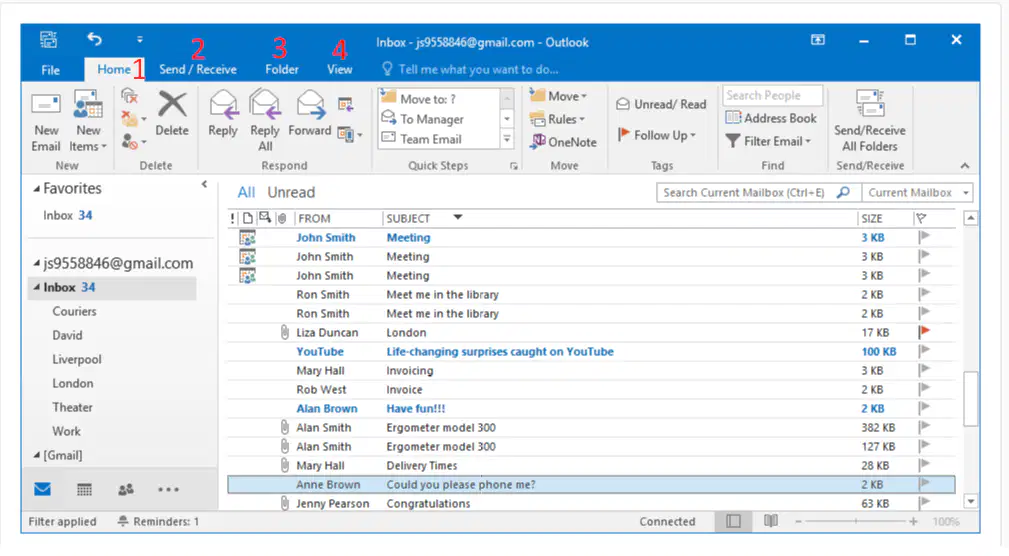Expand the Quick Steps gallery
Screen dimensions: 1009x556
pyautogui.click(x=507, y=139)
